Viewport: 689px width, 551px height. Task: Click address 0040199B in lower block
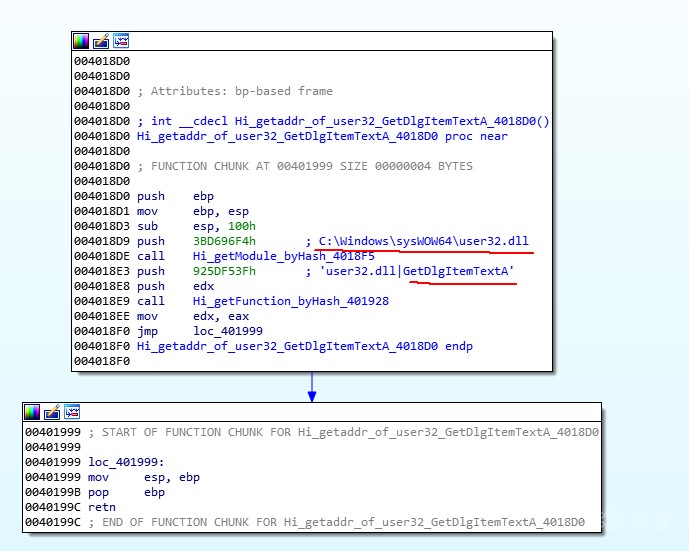(53, 492)
